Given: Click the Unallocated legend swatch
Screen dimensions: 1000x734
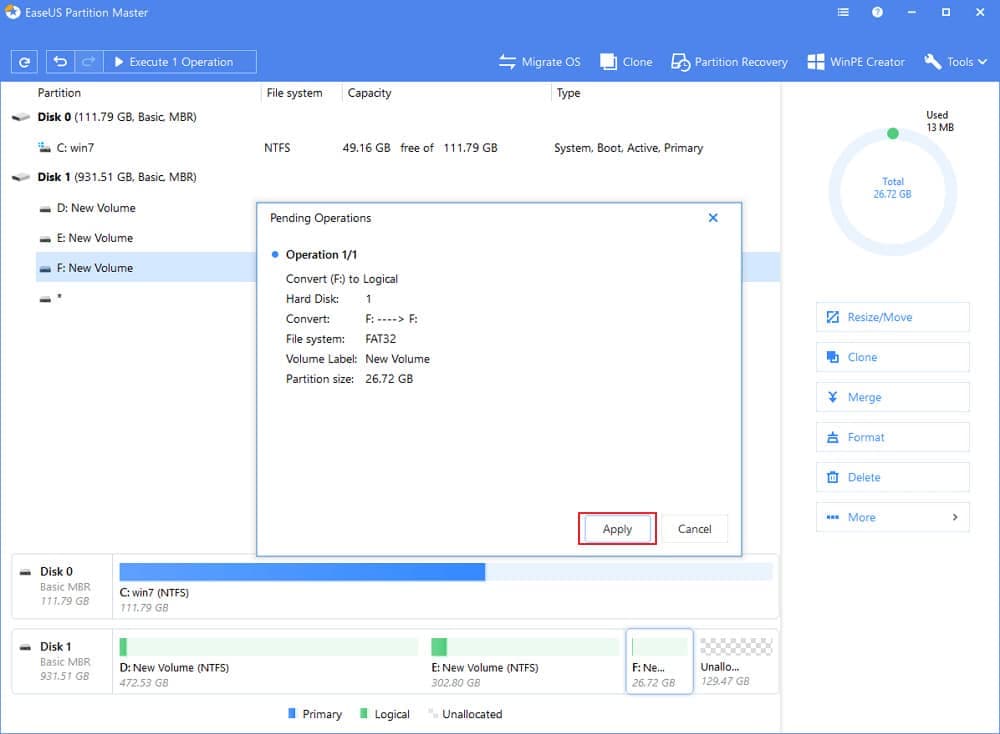Looking at the screenshot, I should click(x=433, y=714).
